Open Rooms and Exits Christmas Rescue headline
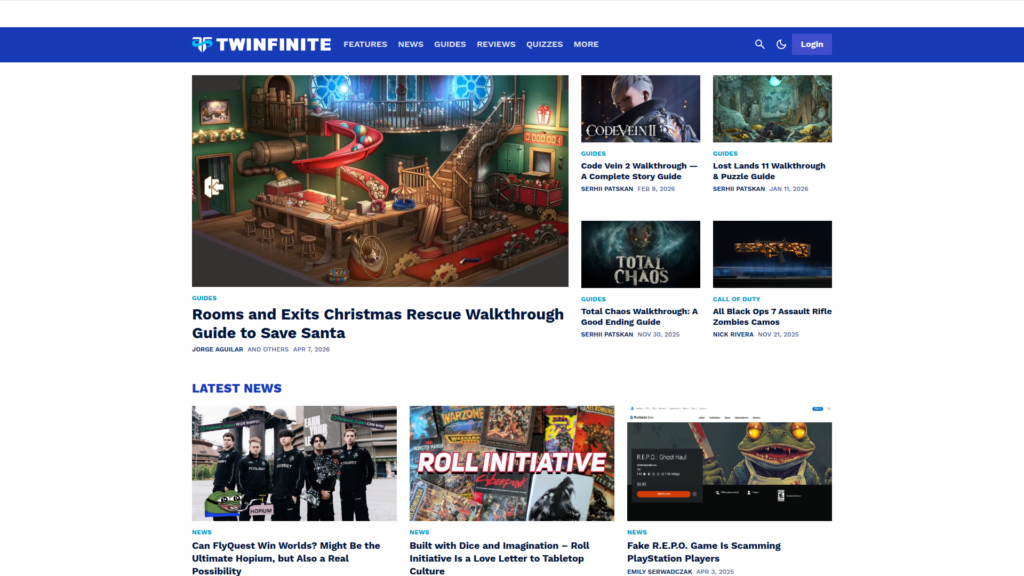1024x576 pixels. [x=377, y=323]
